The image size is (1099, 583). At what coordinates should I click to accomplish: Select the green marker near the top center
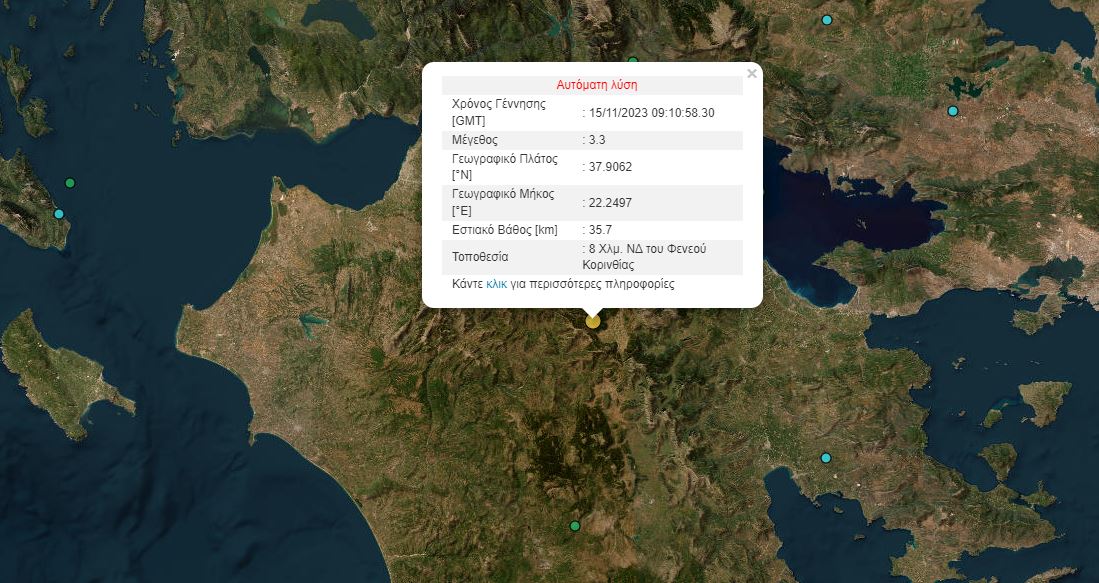(634, 59)
